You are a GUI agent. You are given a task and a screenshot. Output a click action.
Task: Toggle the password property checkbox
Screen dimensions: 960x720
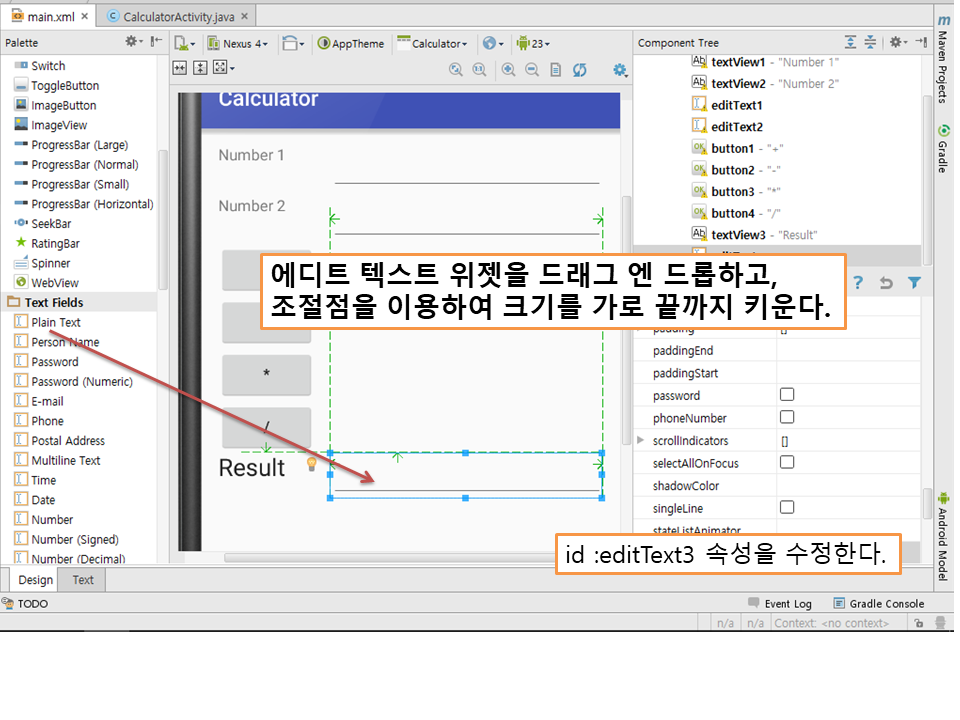coord(787,395)
